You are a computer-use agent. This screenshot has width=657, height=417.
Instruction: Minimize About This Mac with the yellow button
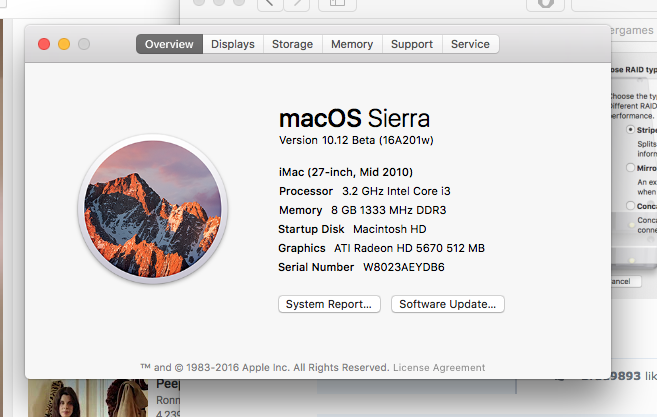(x=64, y=44)
